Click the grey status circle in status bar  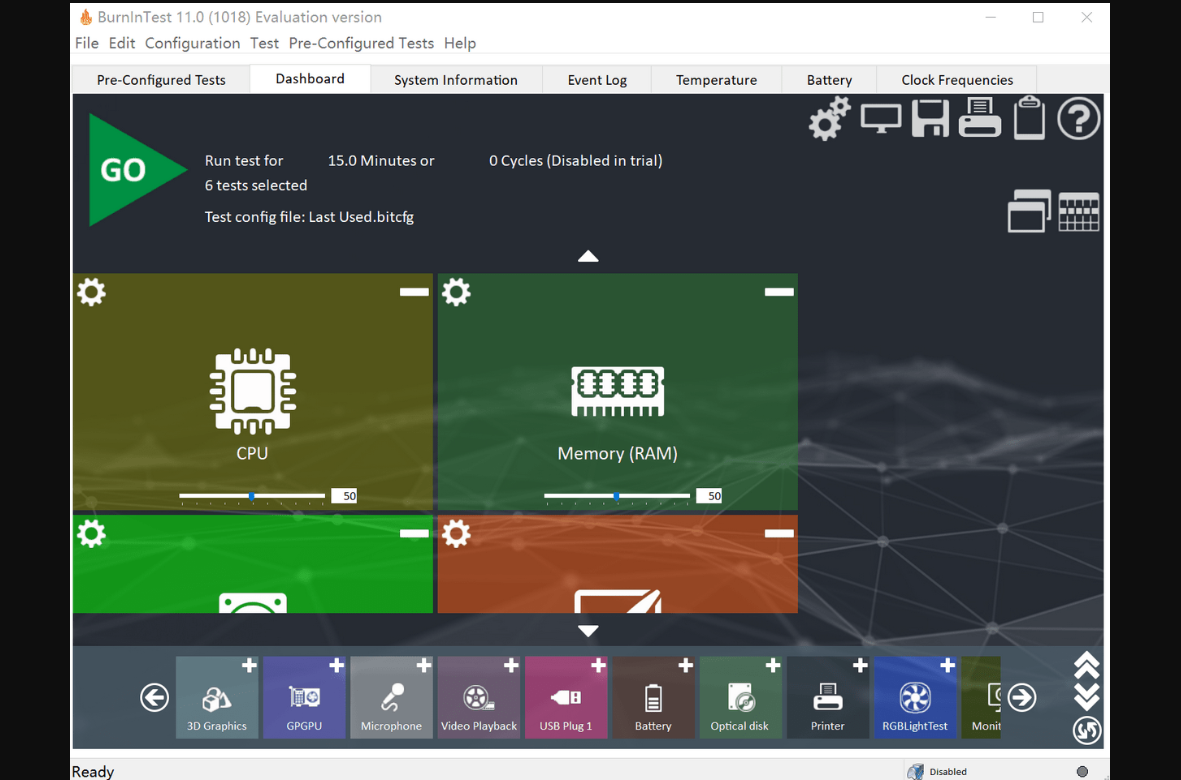pos(1082,772)
